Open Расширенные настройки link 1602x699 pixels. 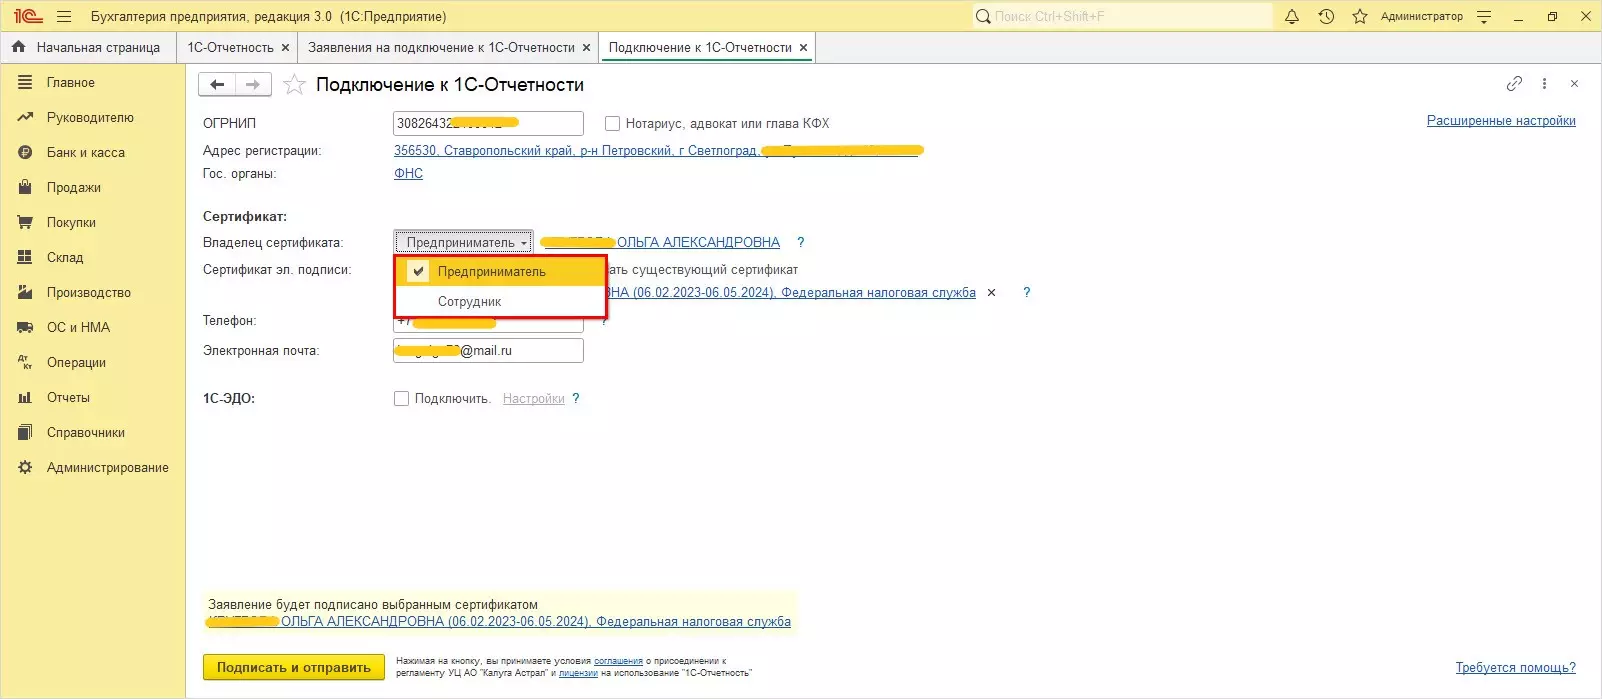[1501, 121]
